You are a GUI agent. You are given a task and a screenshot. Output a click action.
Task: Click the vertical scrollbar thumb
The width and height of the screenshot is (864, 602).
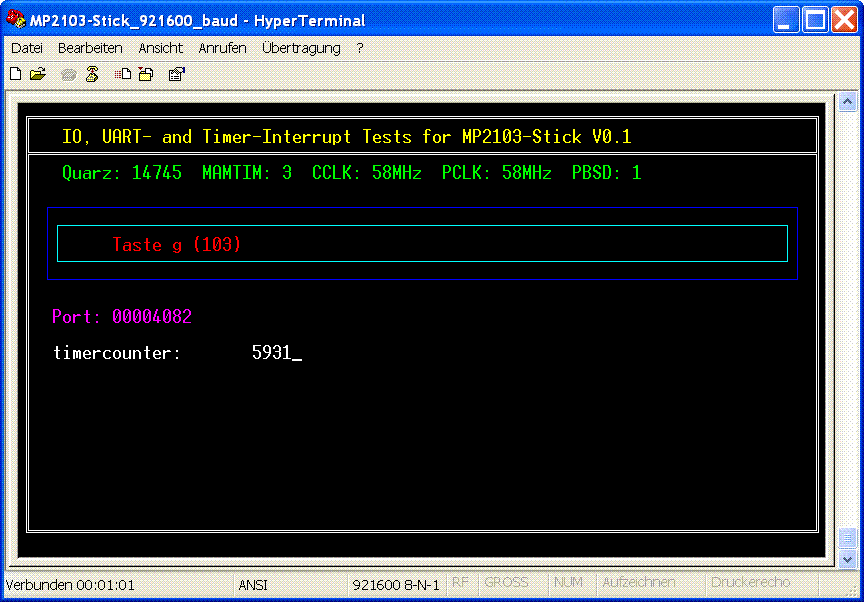tap(847, 538)
